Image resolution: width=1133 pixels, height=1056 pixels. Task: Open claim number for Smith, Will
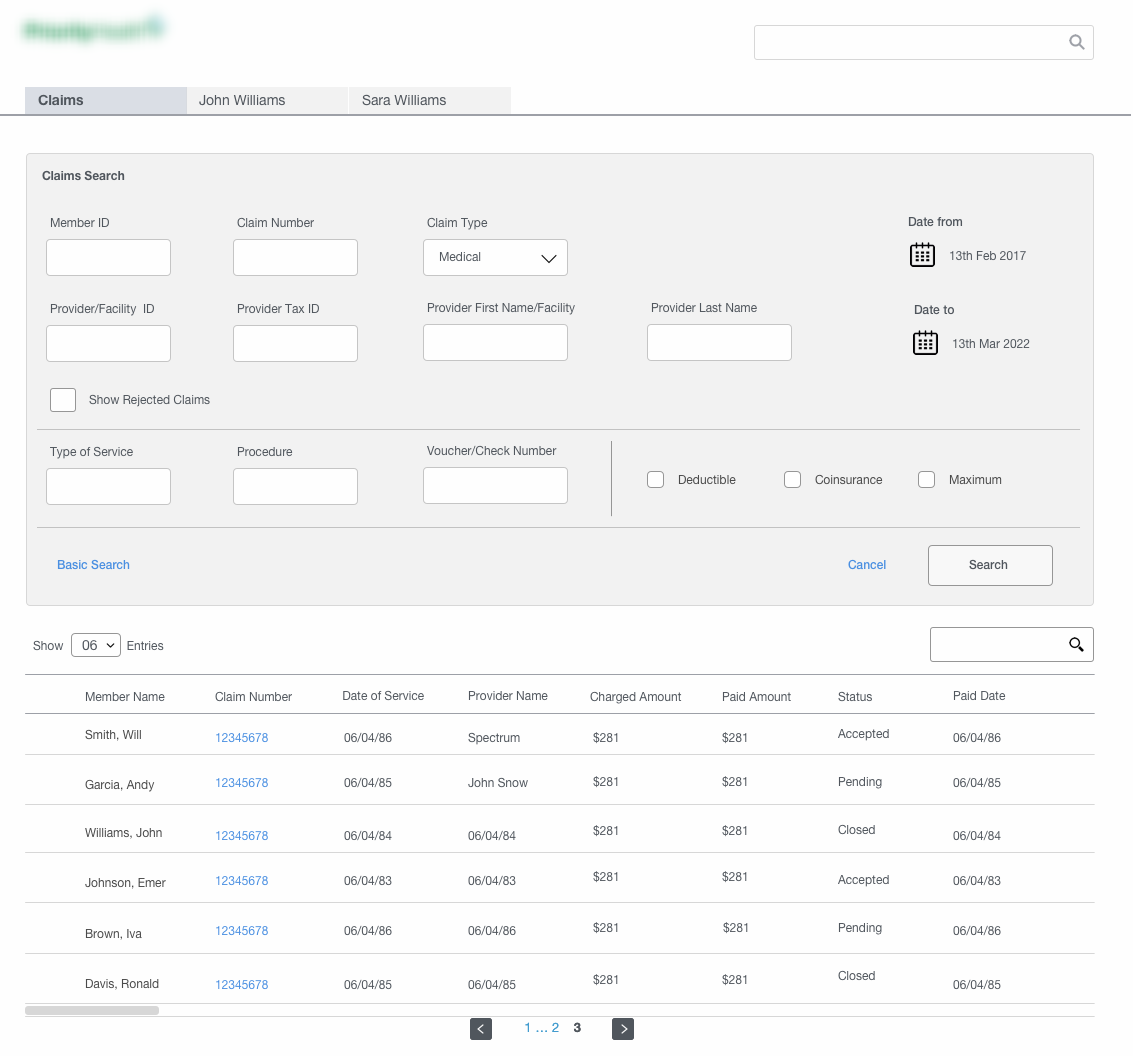coord(241,738)
